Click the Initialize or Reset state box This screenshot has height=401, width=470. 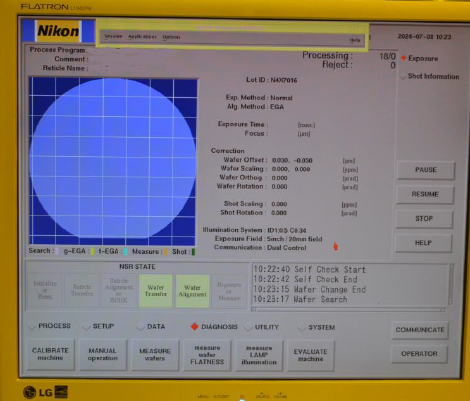coord(45,290)
